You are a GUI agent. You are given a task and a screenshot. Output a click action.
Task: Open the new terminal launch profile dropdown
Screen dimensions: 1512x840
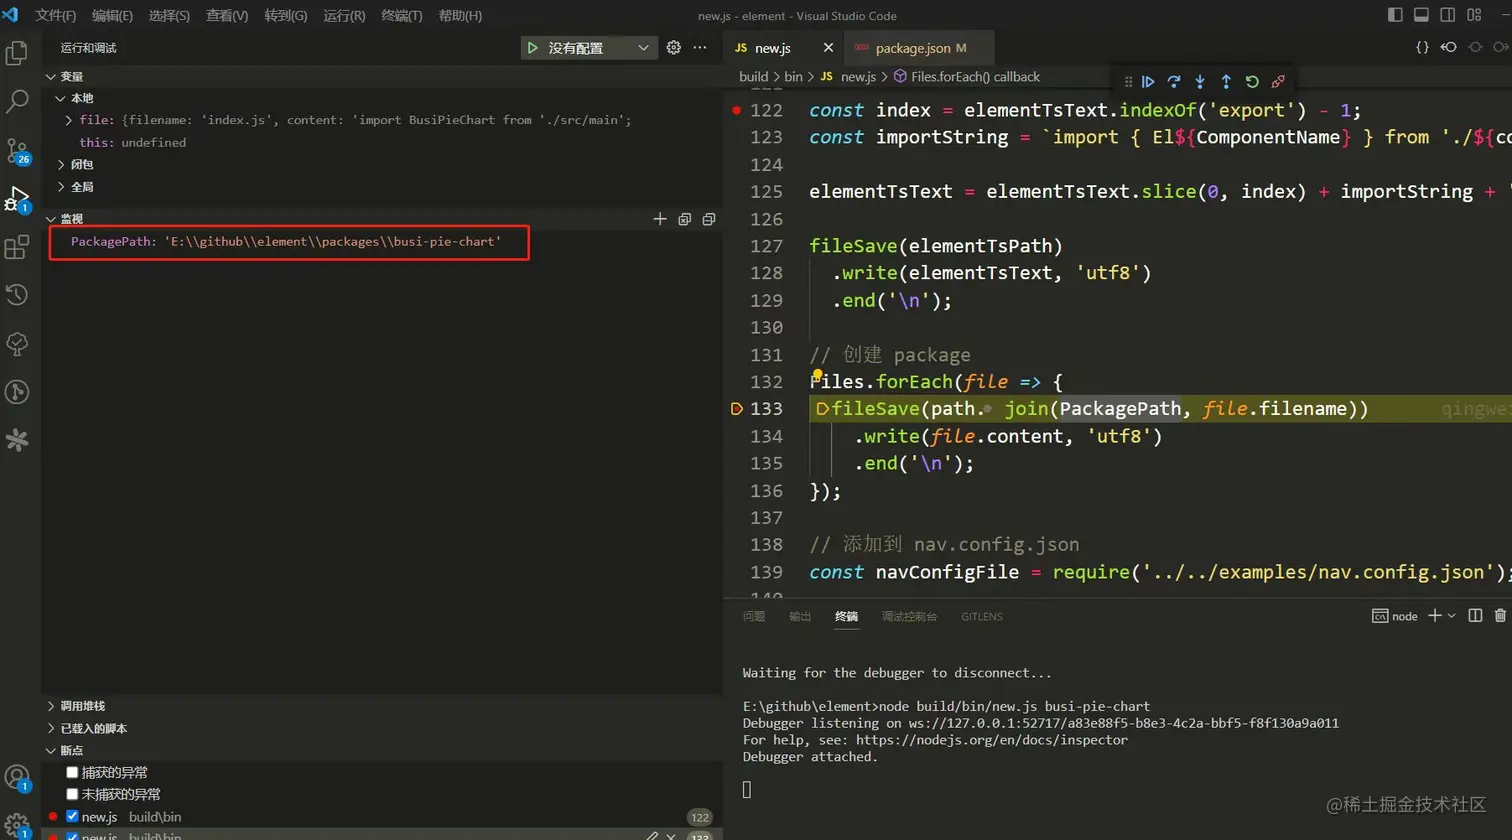tap(1452, 616)
